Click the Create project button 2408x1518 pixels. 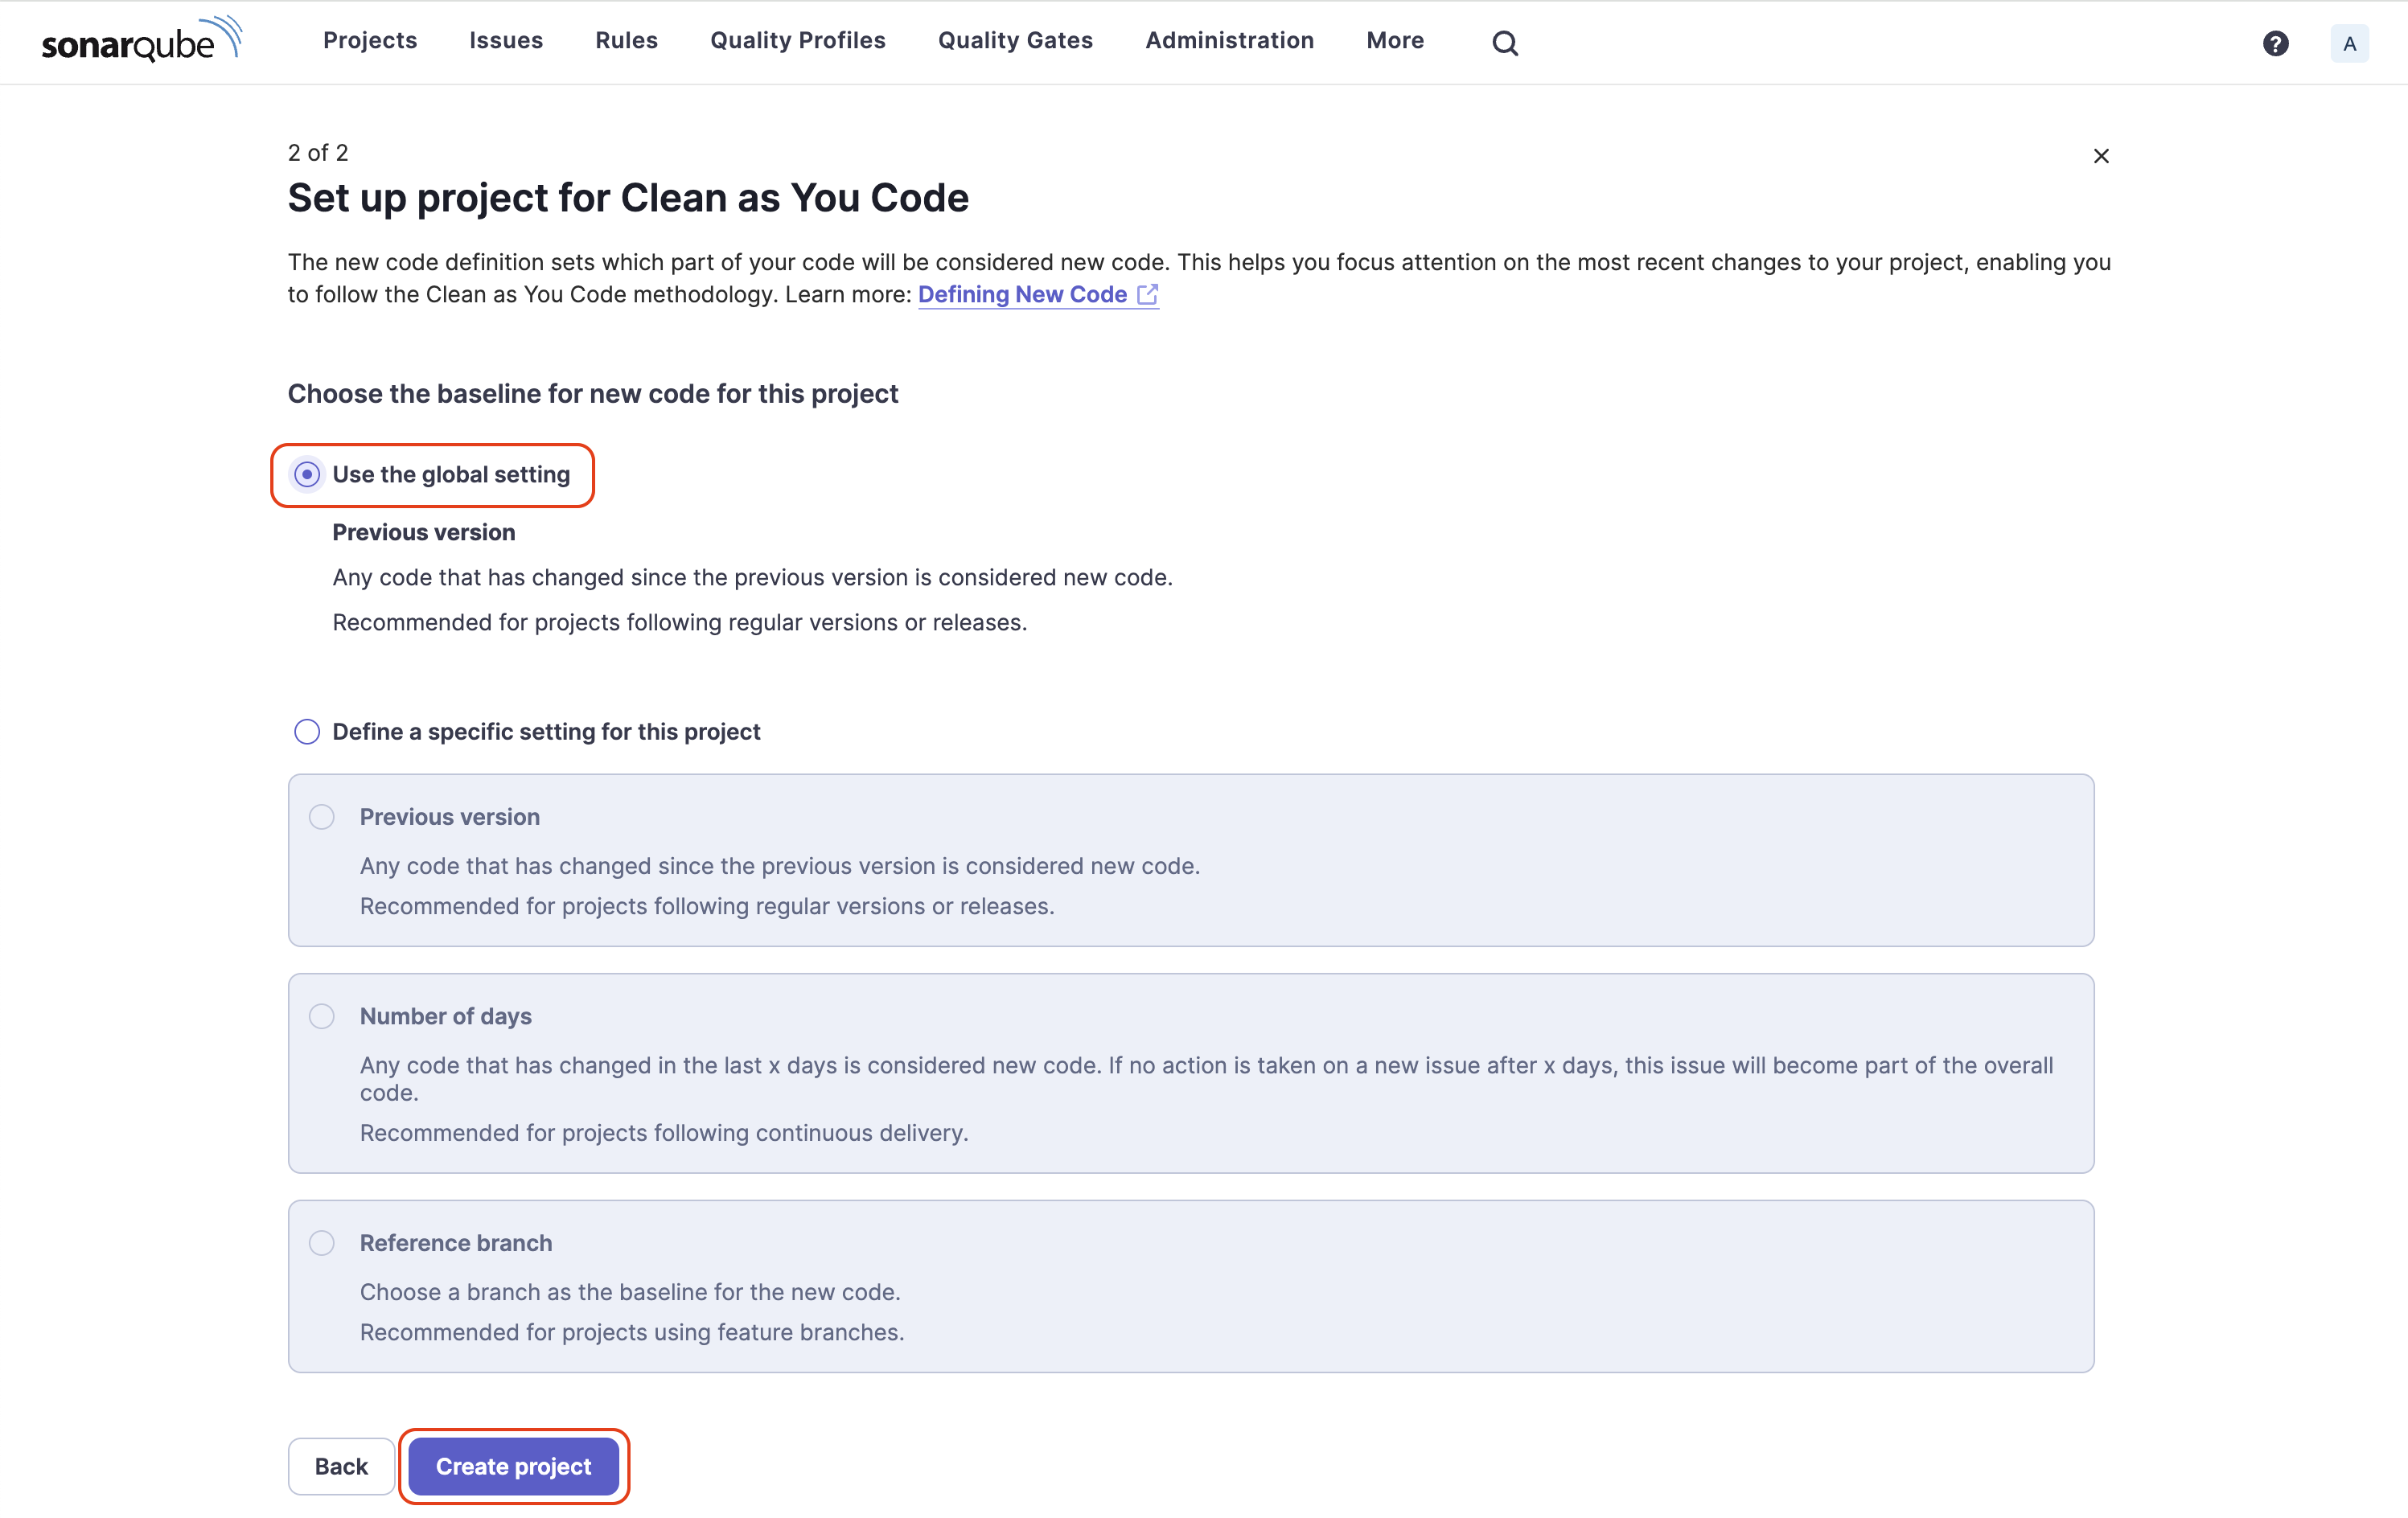(x=513, y=1466)
